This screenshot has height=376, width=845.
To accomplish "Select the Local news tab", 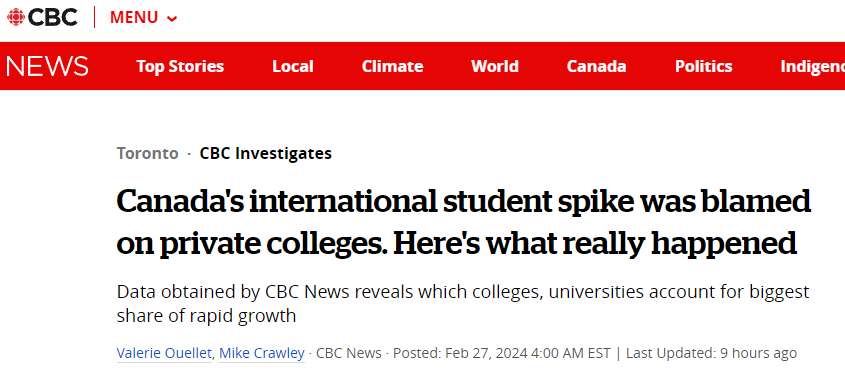I will click(293, 66).
